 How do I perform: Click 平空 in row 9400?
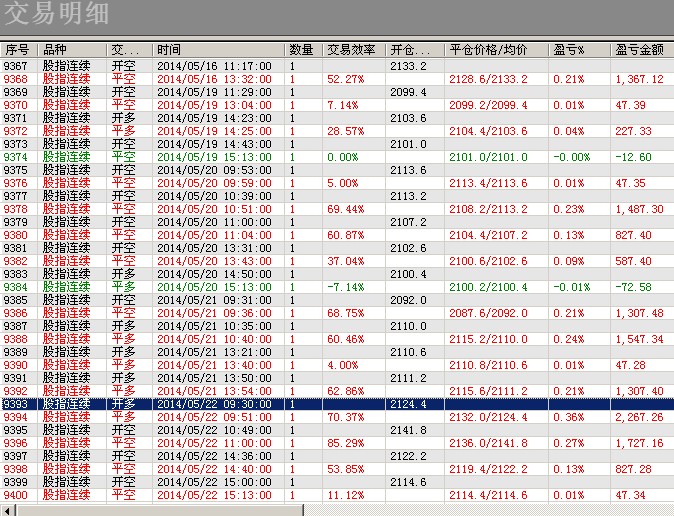point(123,495)
